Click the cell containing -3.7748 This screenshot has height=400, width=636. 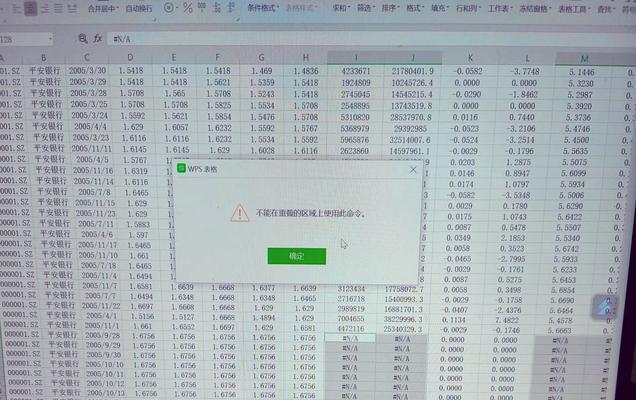pos(525,72)
